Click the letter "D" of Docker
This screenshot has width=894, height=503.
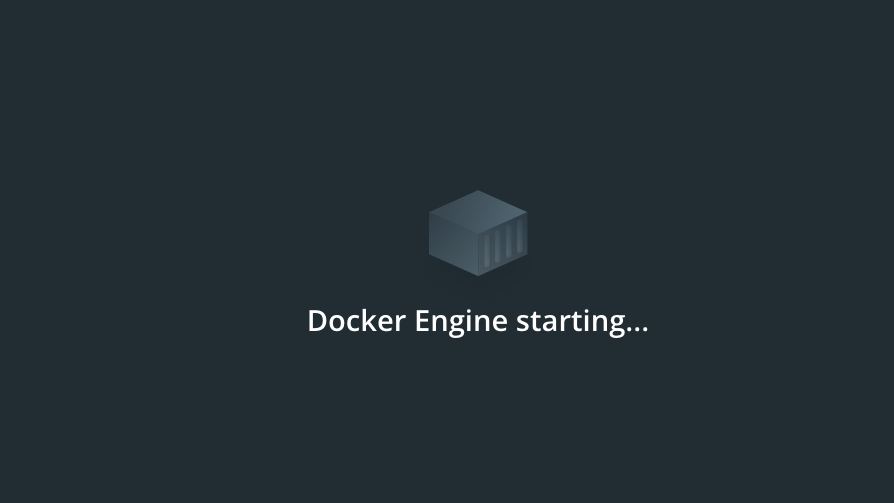(x=318, y=321)
